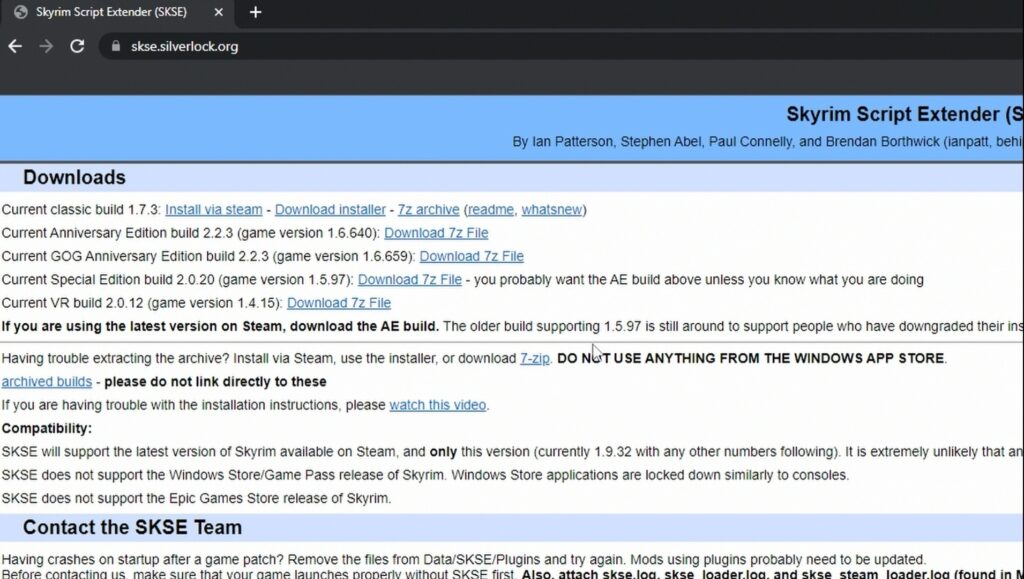Download 7z File for Special Edition 2.0.20
The image size is (1024, 579).
(409, 279)
